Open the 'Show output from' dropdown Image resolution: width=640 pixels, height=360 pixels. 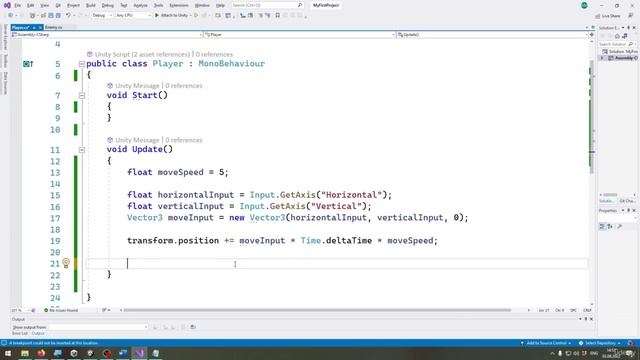(x=98, y=327)
